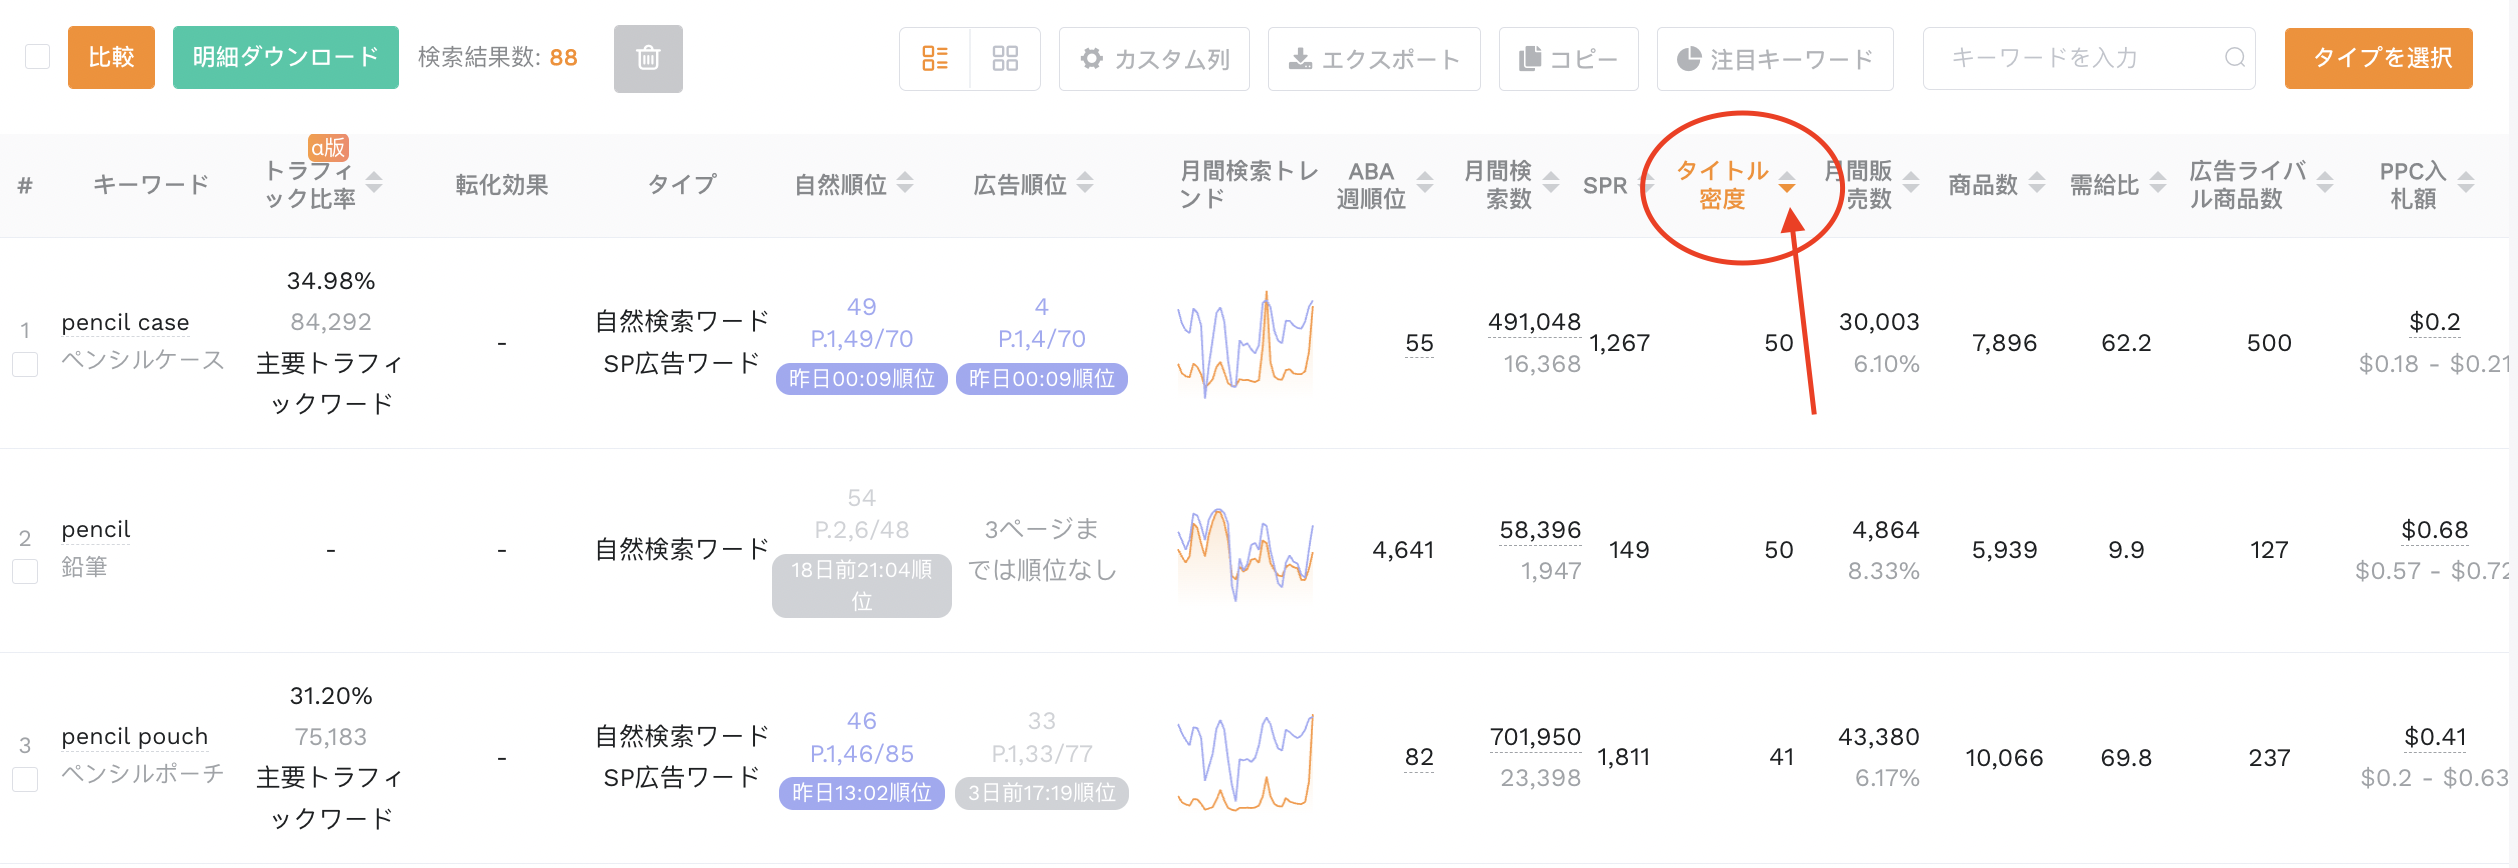The height and width of the screenshot is (868, 2518).
Task: Click PPC bid $0.68 value
Action: [2434, 530]
